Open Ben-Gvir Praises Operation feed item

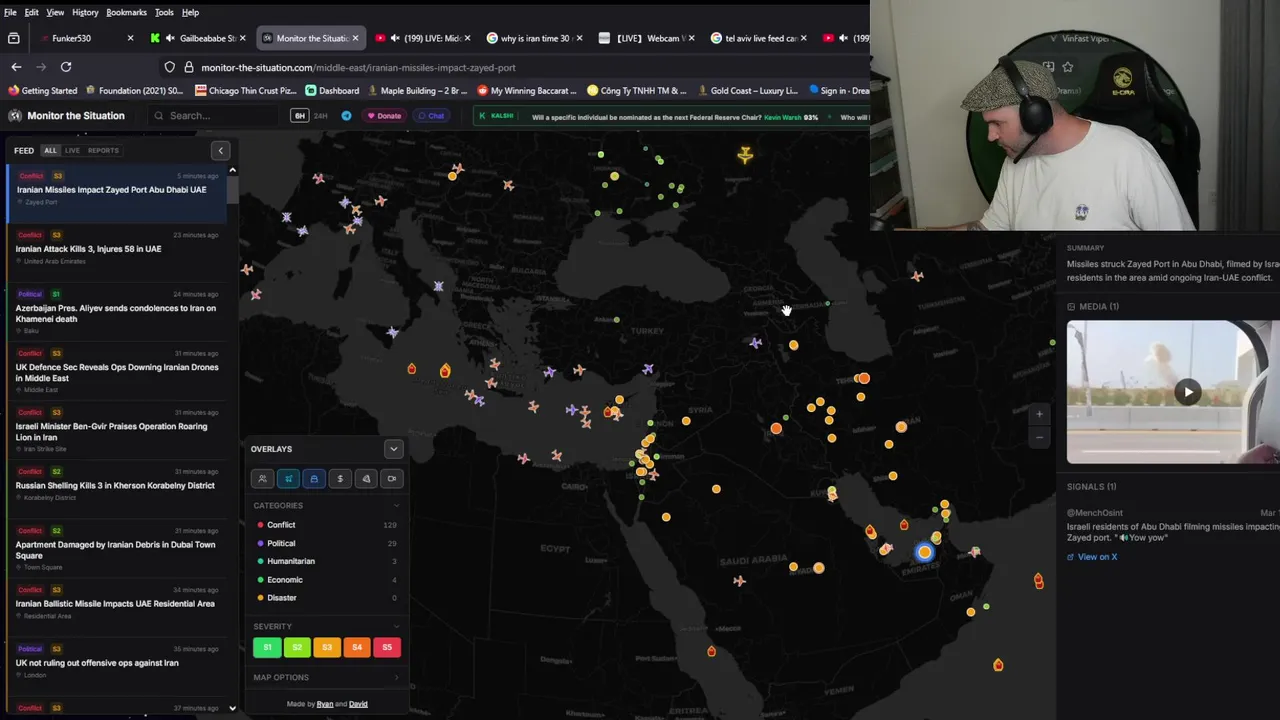[116, 431]
